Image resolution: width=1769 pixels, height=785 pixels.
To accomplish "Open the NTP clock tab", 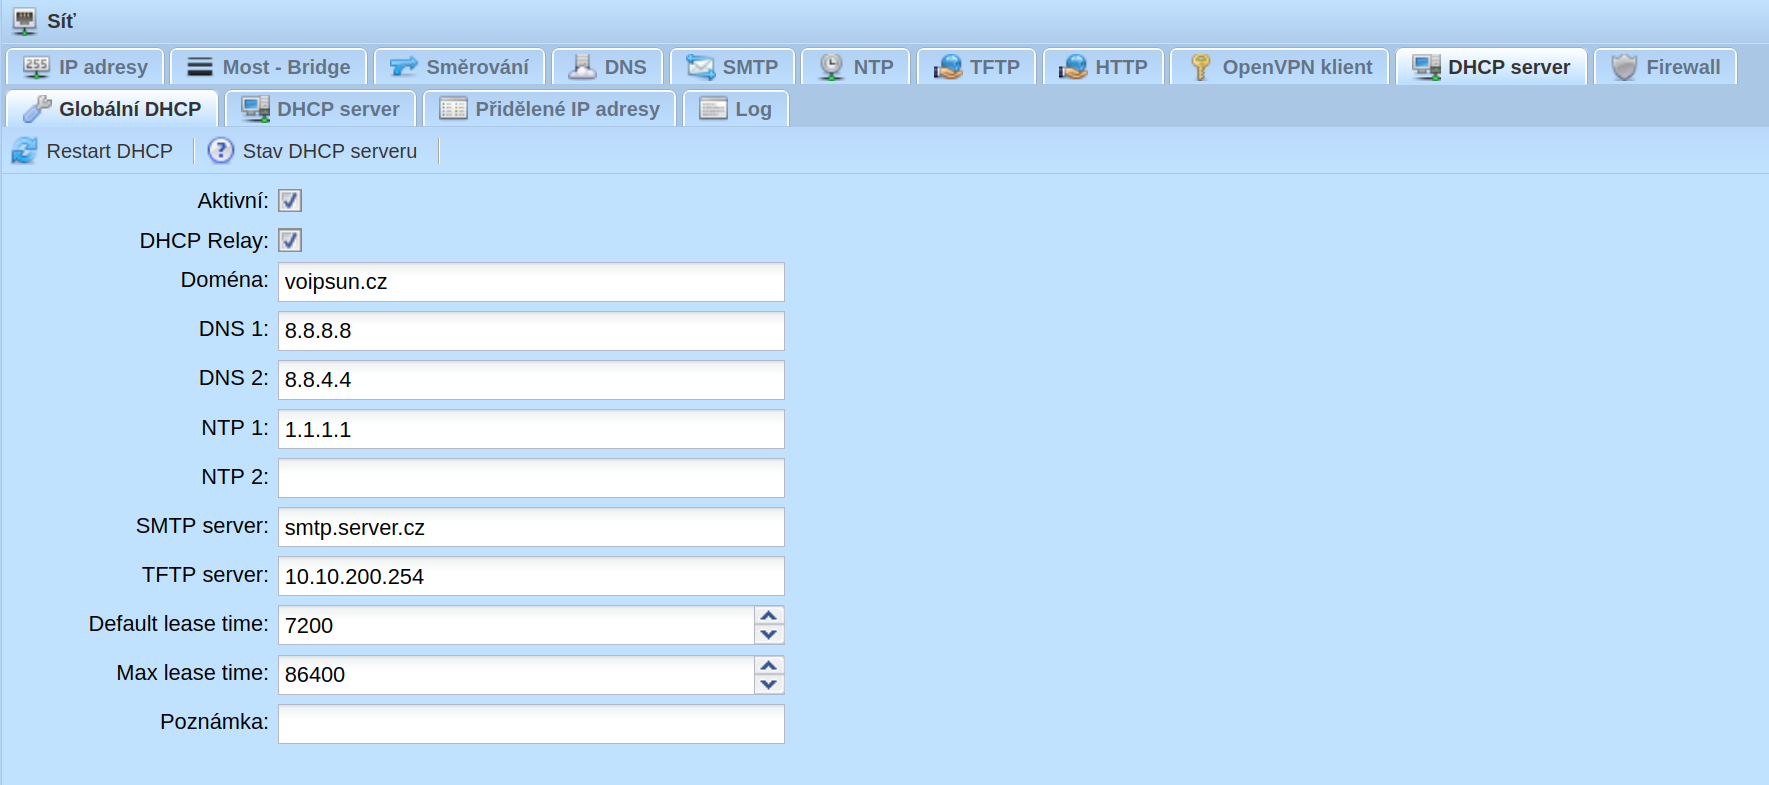I will [856, 67].
